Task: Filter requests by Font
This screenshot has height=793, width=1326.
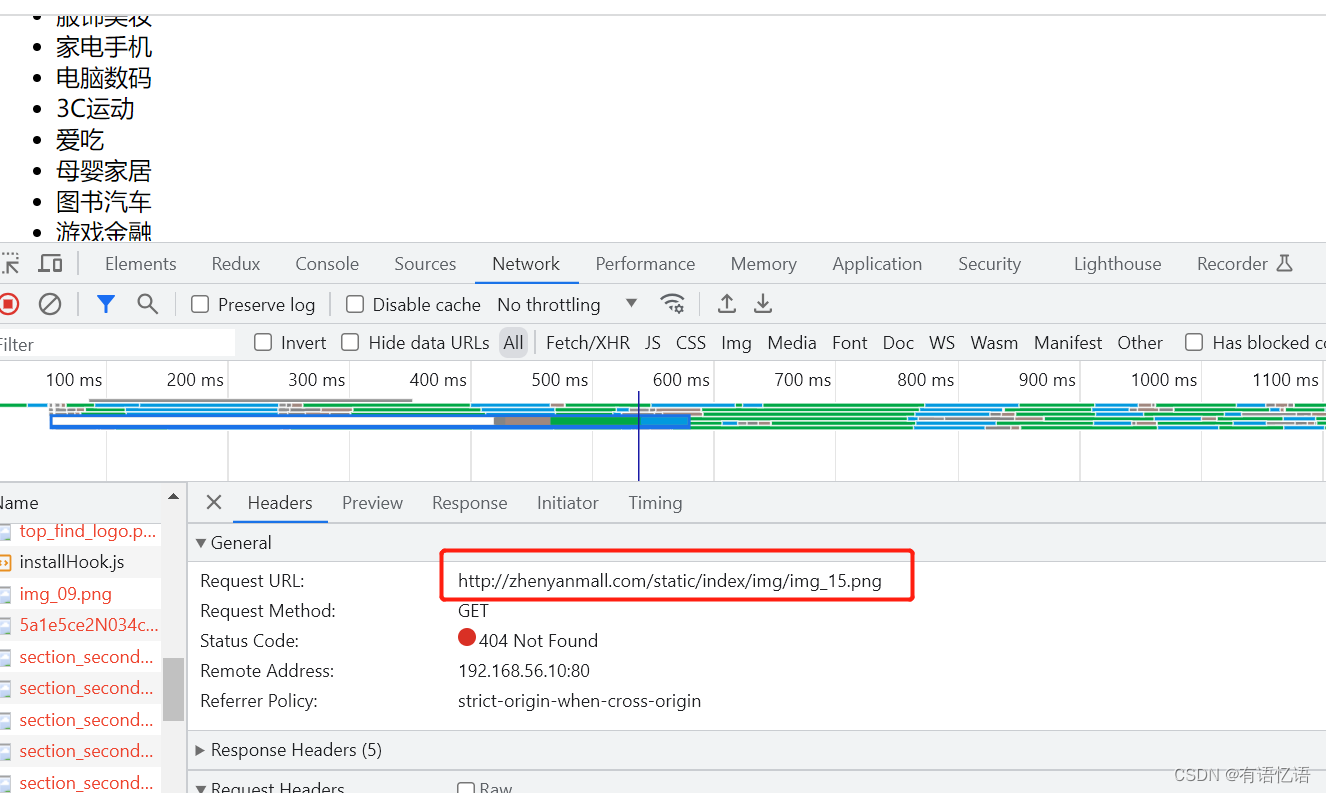Action: [850, 342]
